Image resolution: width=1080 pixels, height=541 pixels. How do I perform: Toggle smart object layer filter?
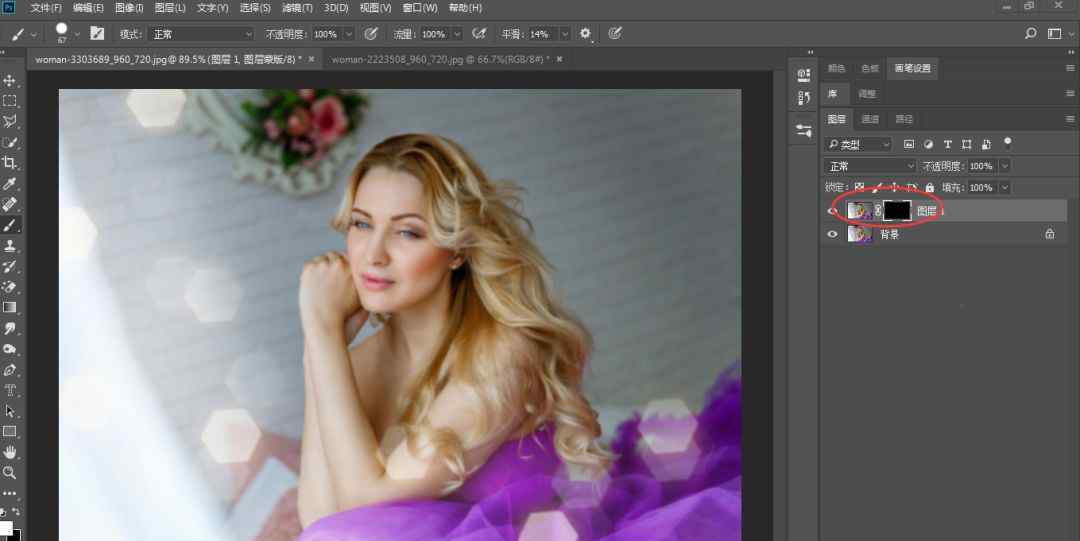click(x=986, y=144)
